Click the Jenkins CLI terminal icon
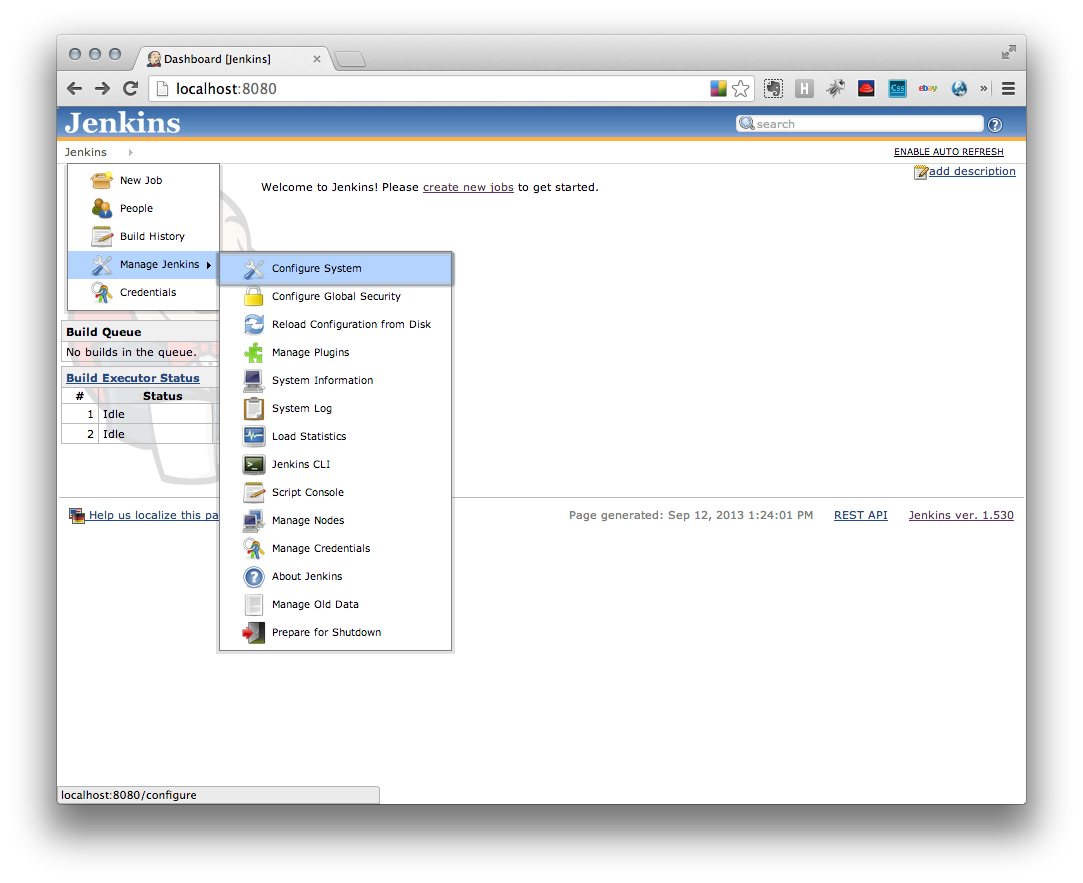The height and width of the screenshot is (883, 1083). click(x=253, y=464)
